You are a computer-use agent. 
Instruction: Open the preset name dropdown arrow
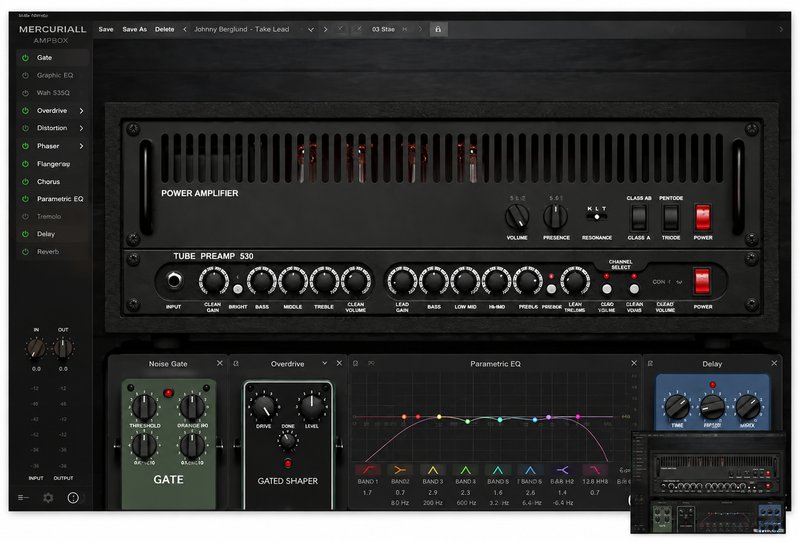pos(310,30)
